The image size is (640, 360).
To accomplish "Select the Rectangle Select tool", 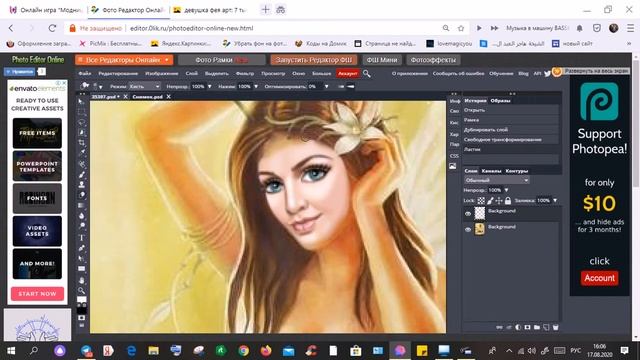I will click(x=82, y=112).
